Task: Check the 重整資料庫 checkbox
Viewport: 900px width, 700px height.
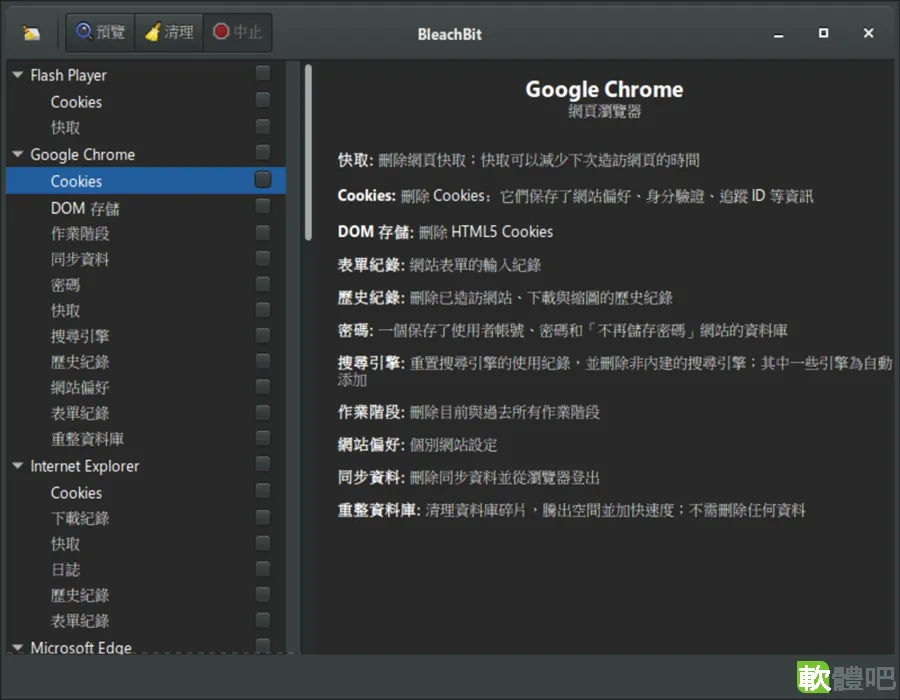Action: pos(262,438)
